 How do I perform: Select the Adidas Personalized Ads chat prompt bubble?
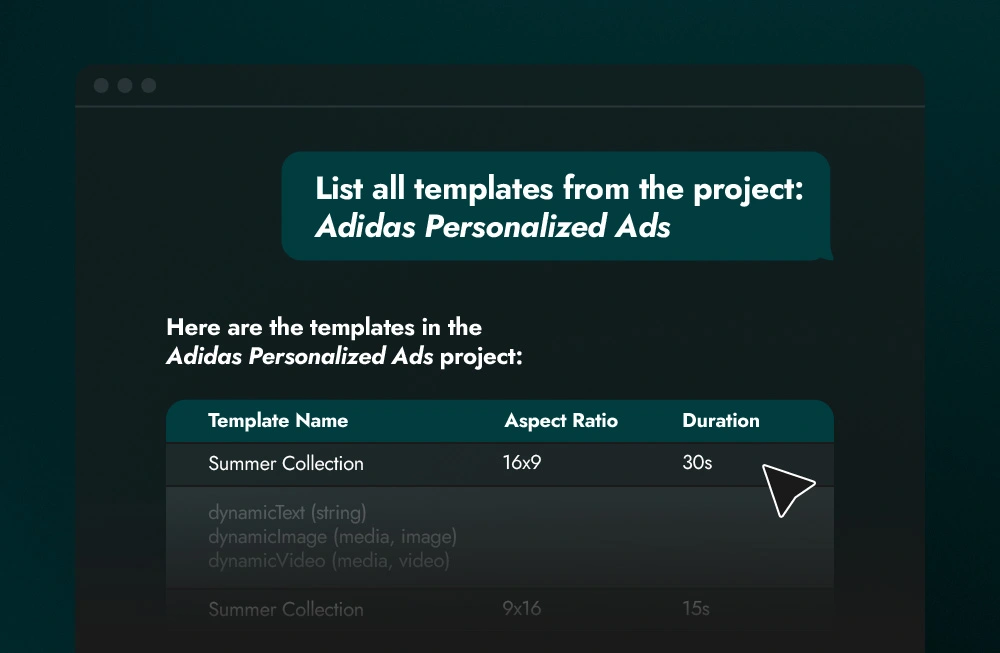(557, 206)
